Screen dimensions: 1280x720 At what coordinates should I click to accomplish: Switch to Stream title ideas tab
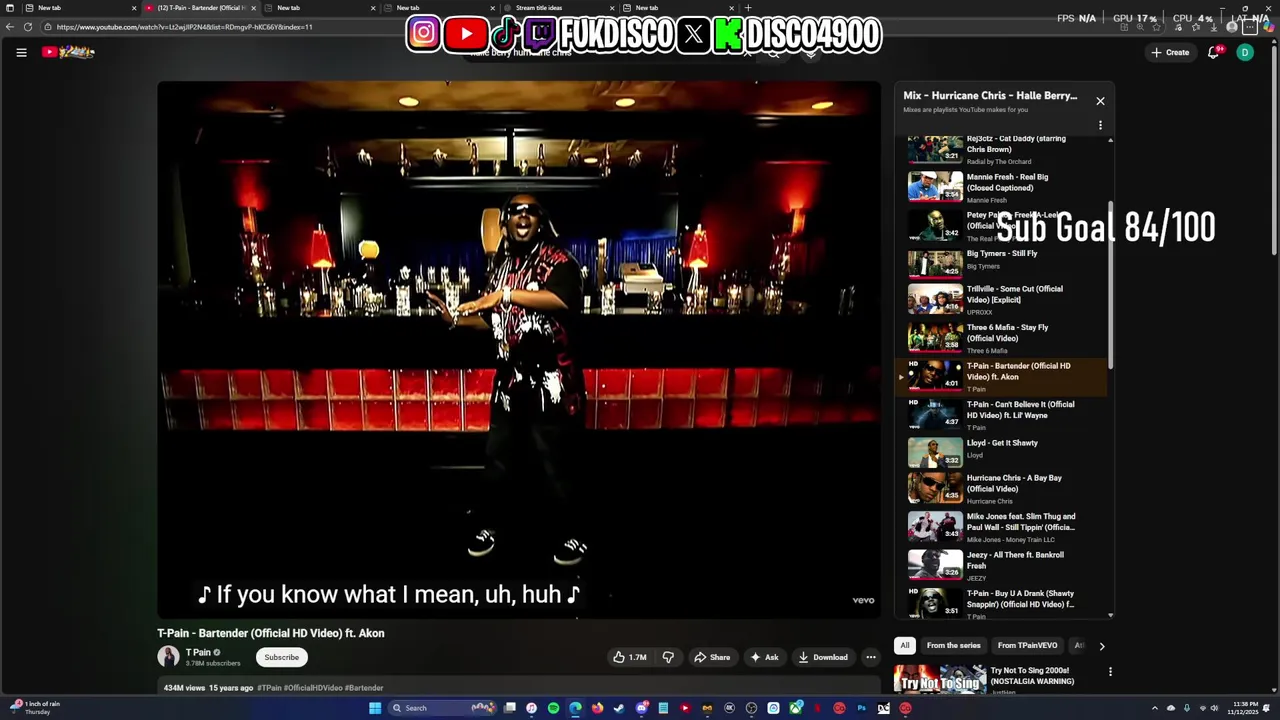click(558, 8)
